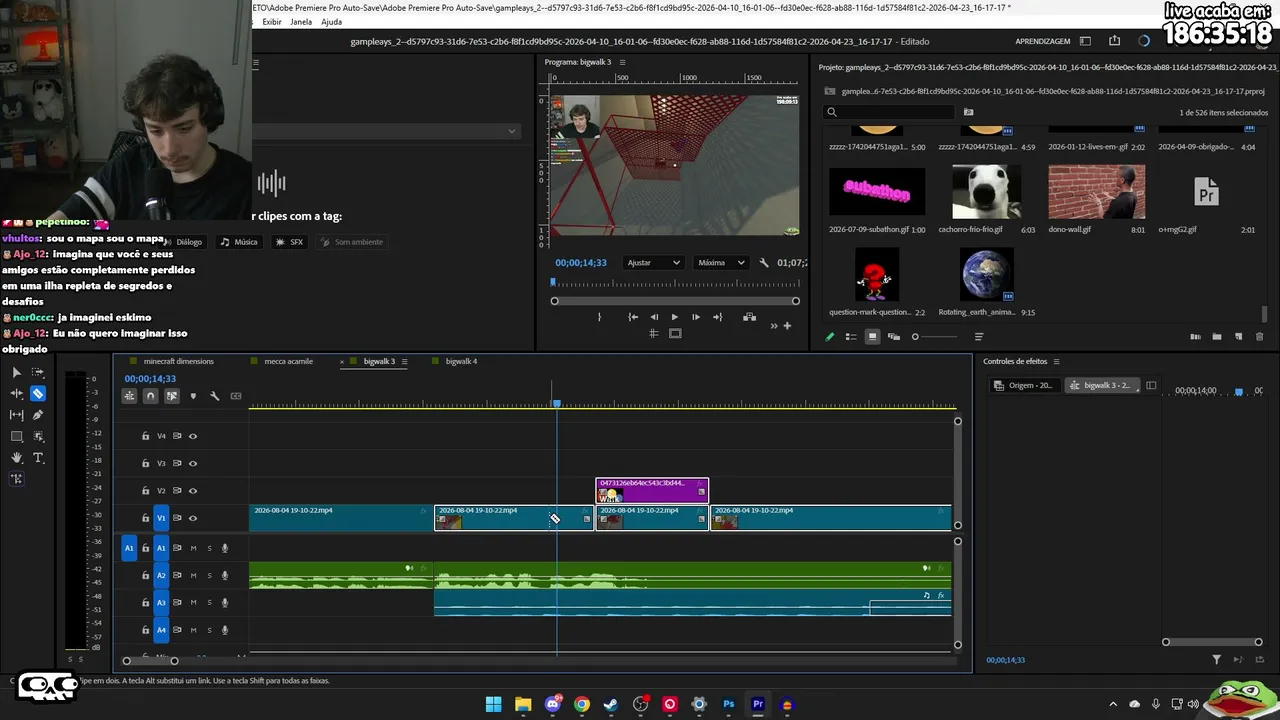Open the captions track options (CC)
Viewport: 1280px width, 720px height.
click(x=236, y=396)
